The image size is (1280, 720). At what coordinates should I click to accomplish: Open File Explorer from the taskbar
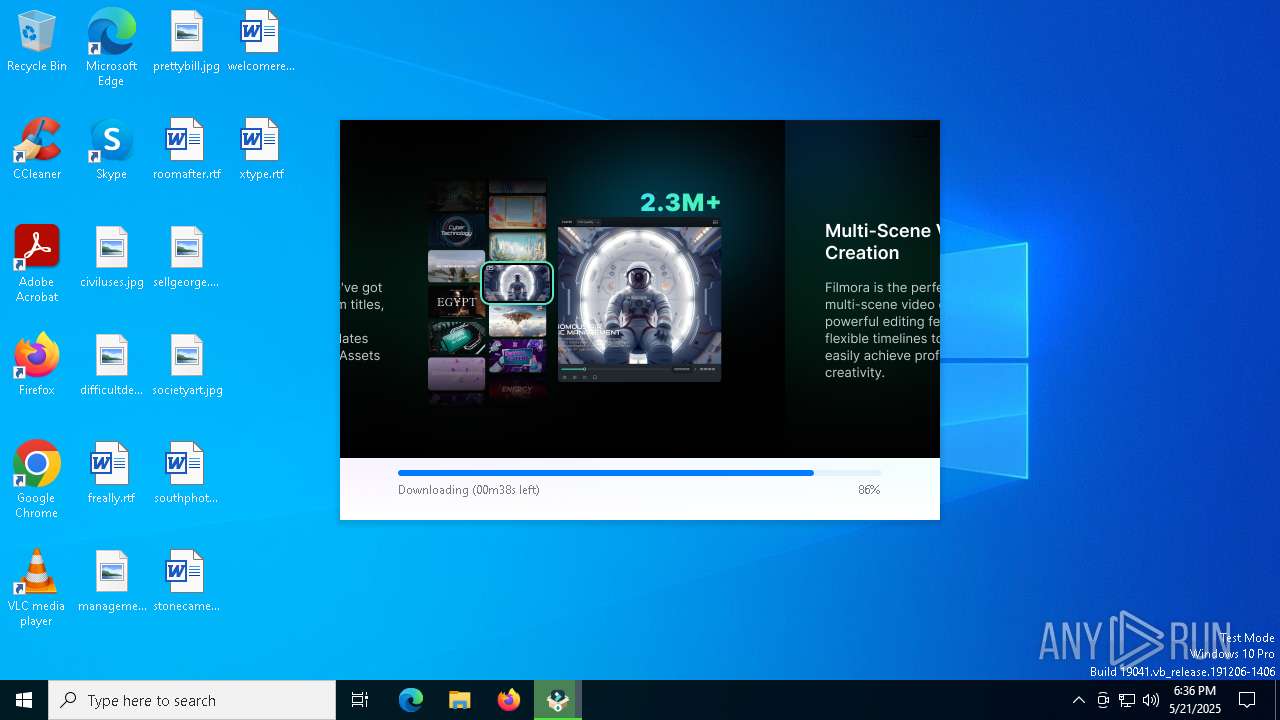click(x=460, y=700)
